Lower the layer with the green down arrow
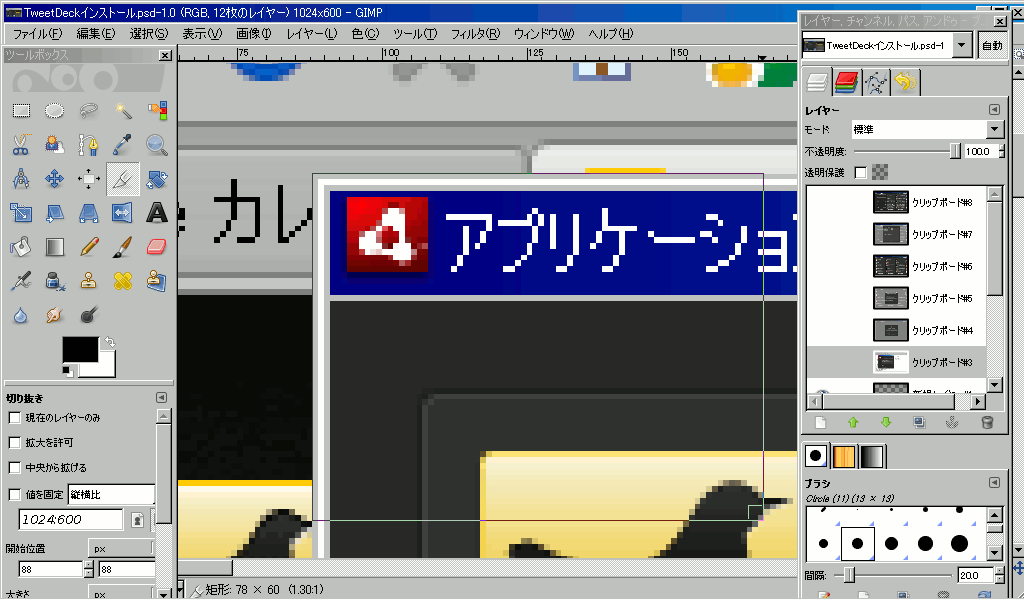The image size is (1024, 600). (886, 422)
